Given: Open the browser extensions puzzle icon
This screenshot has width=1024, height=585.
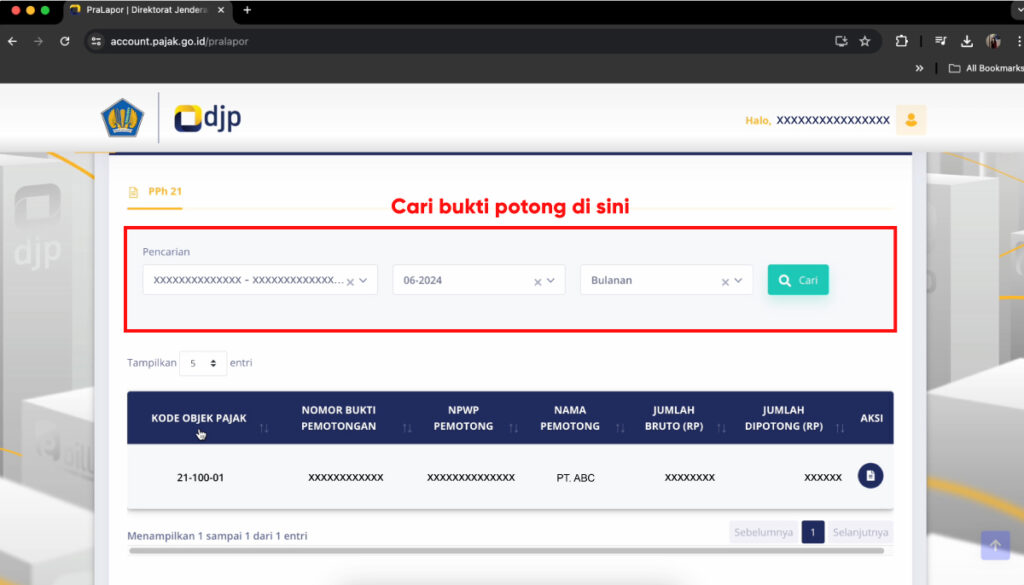Looking at the screenshot, I should [901, 41].
